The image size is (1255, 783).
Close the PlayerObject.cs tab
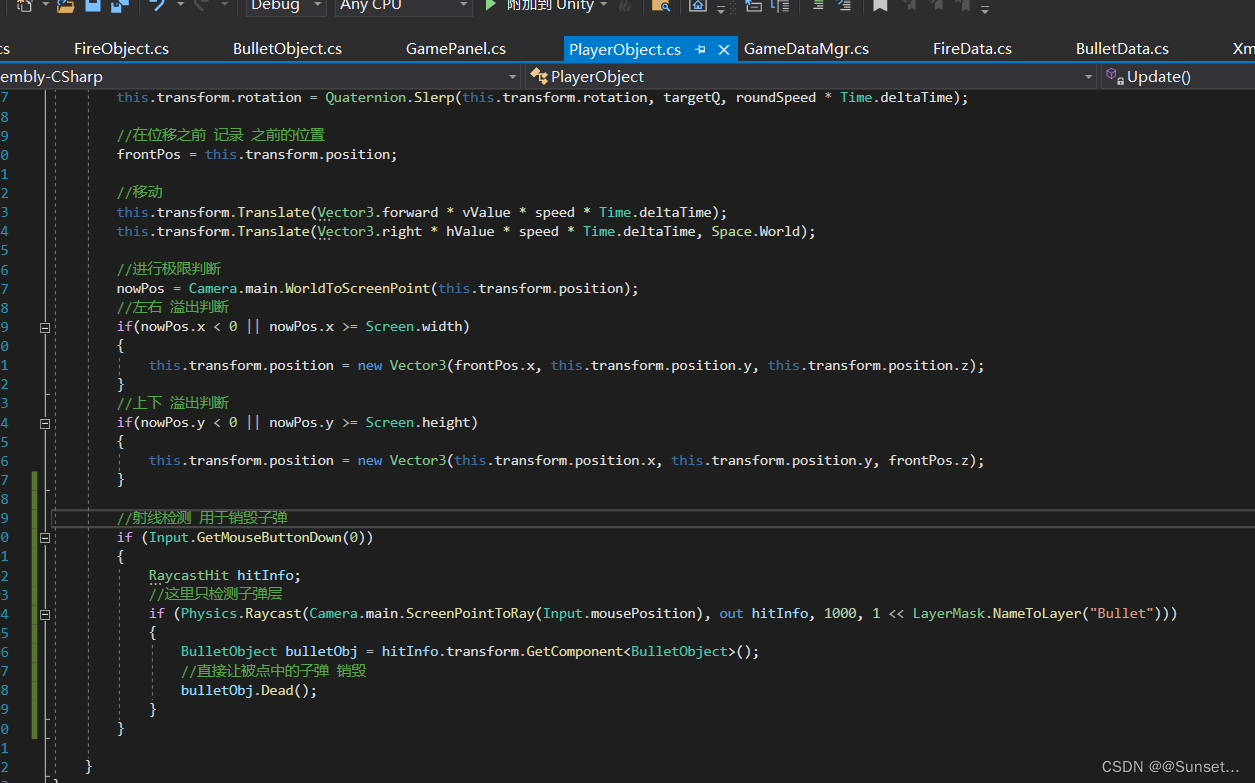click(724, 49)
